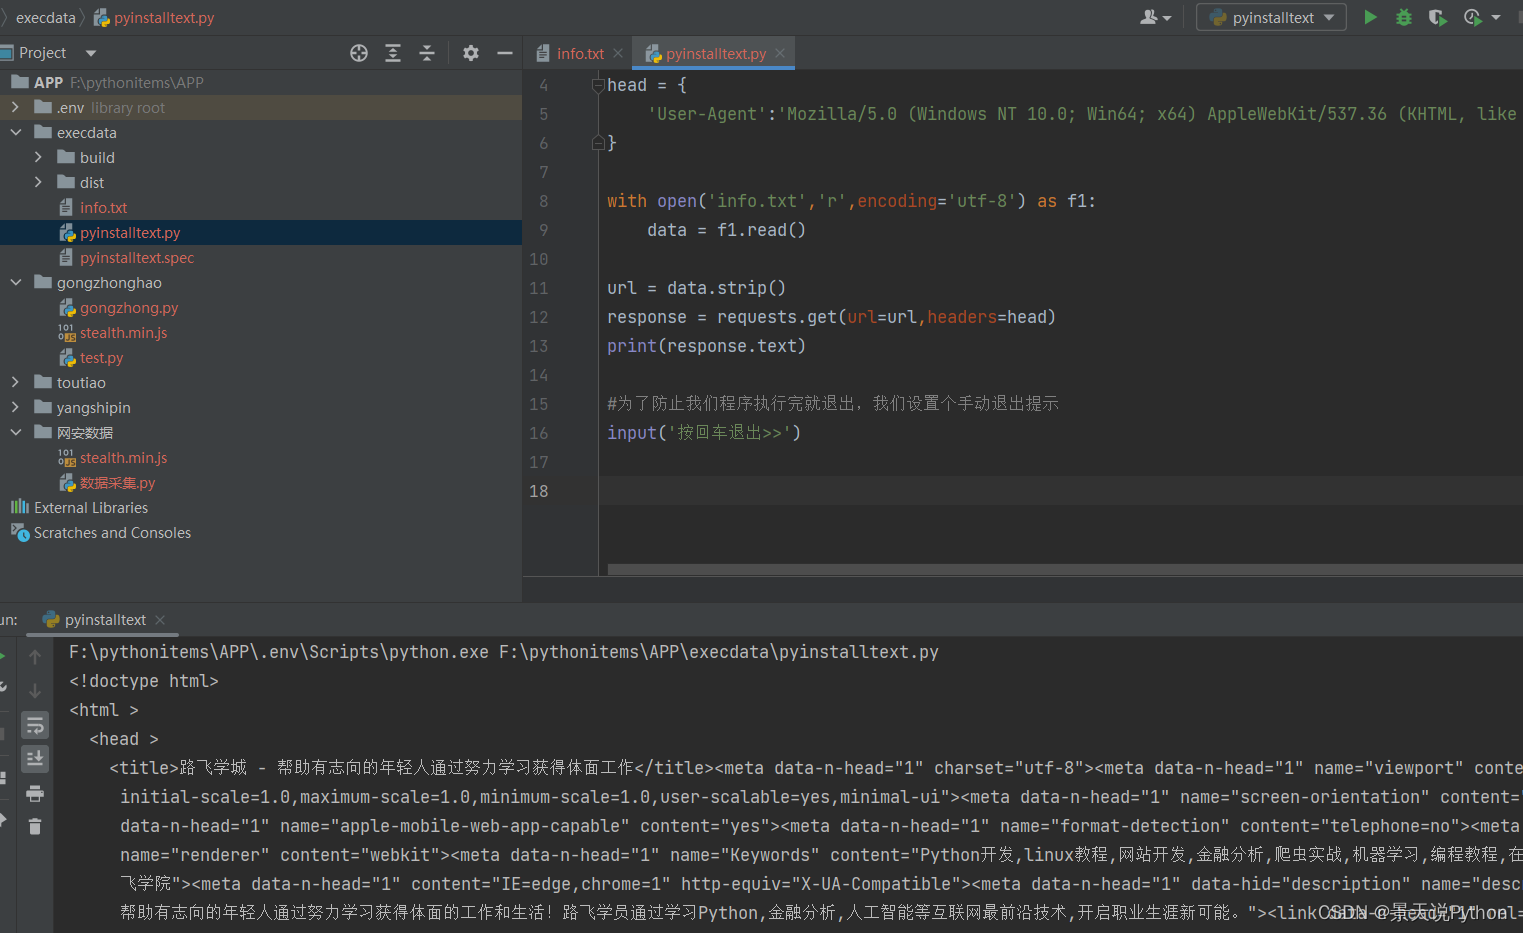Close the info.txt editor tab
The width and height of the screenshot is (1523, 933).
618,54
